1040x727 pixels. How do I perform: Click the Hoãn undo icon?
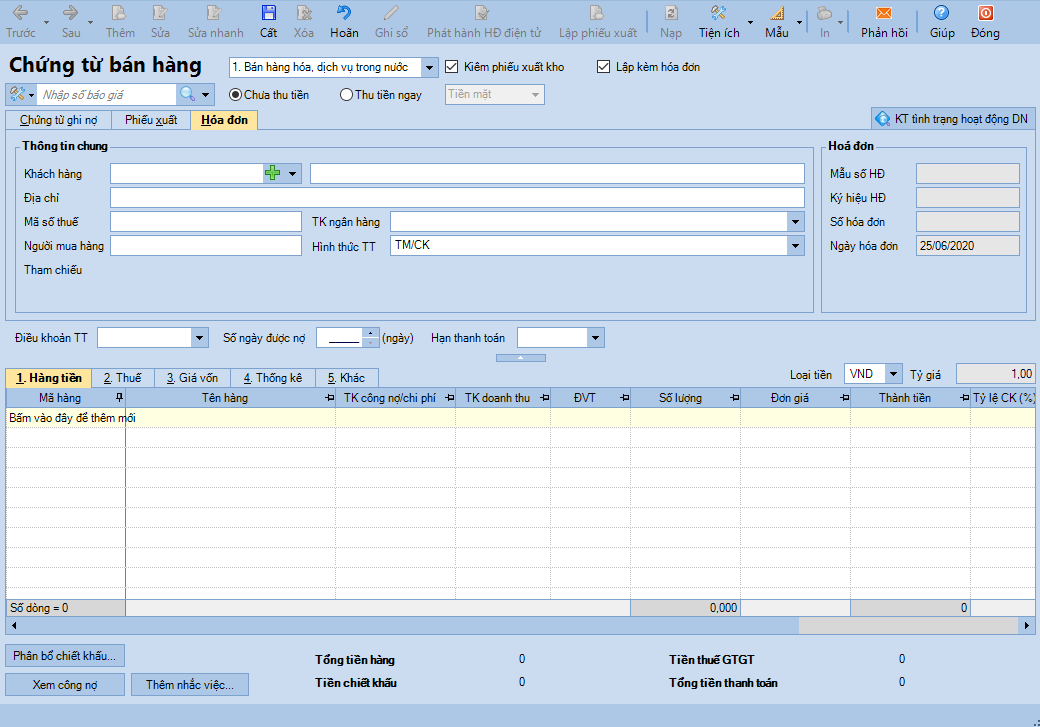[344, 14]
